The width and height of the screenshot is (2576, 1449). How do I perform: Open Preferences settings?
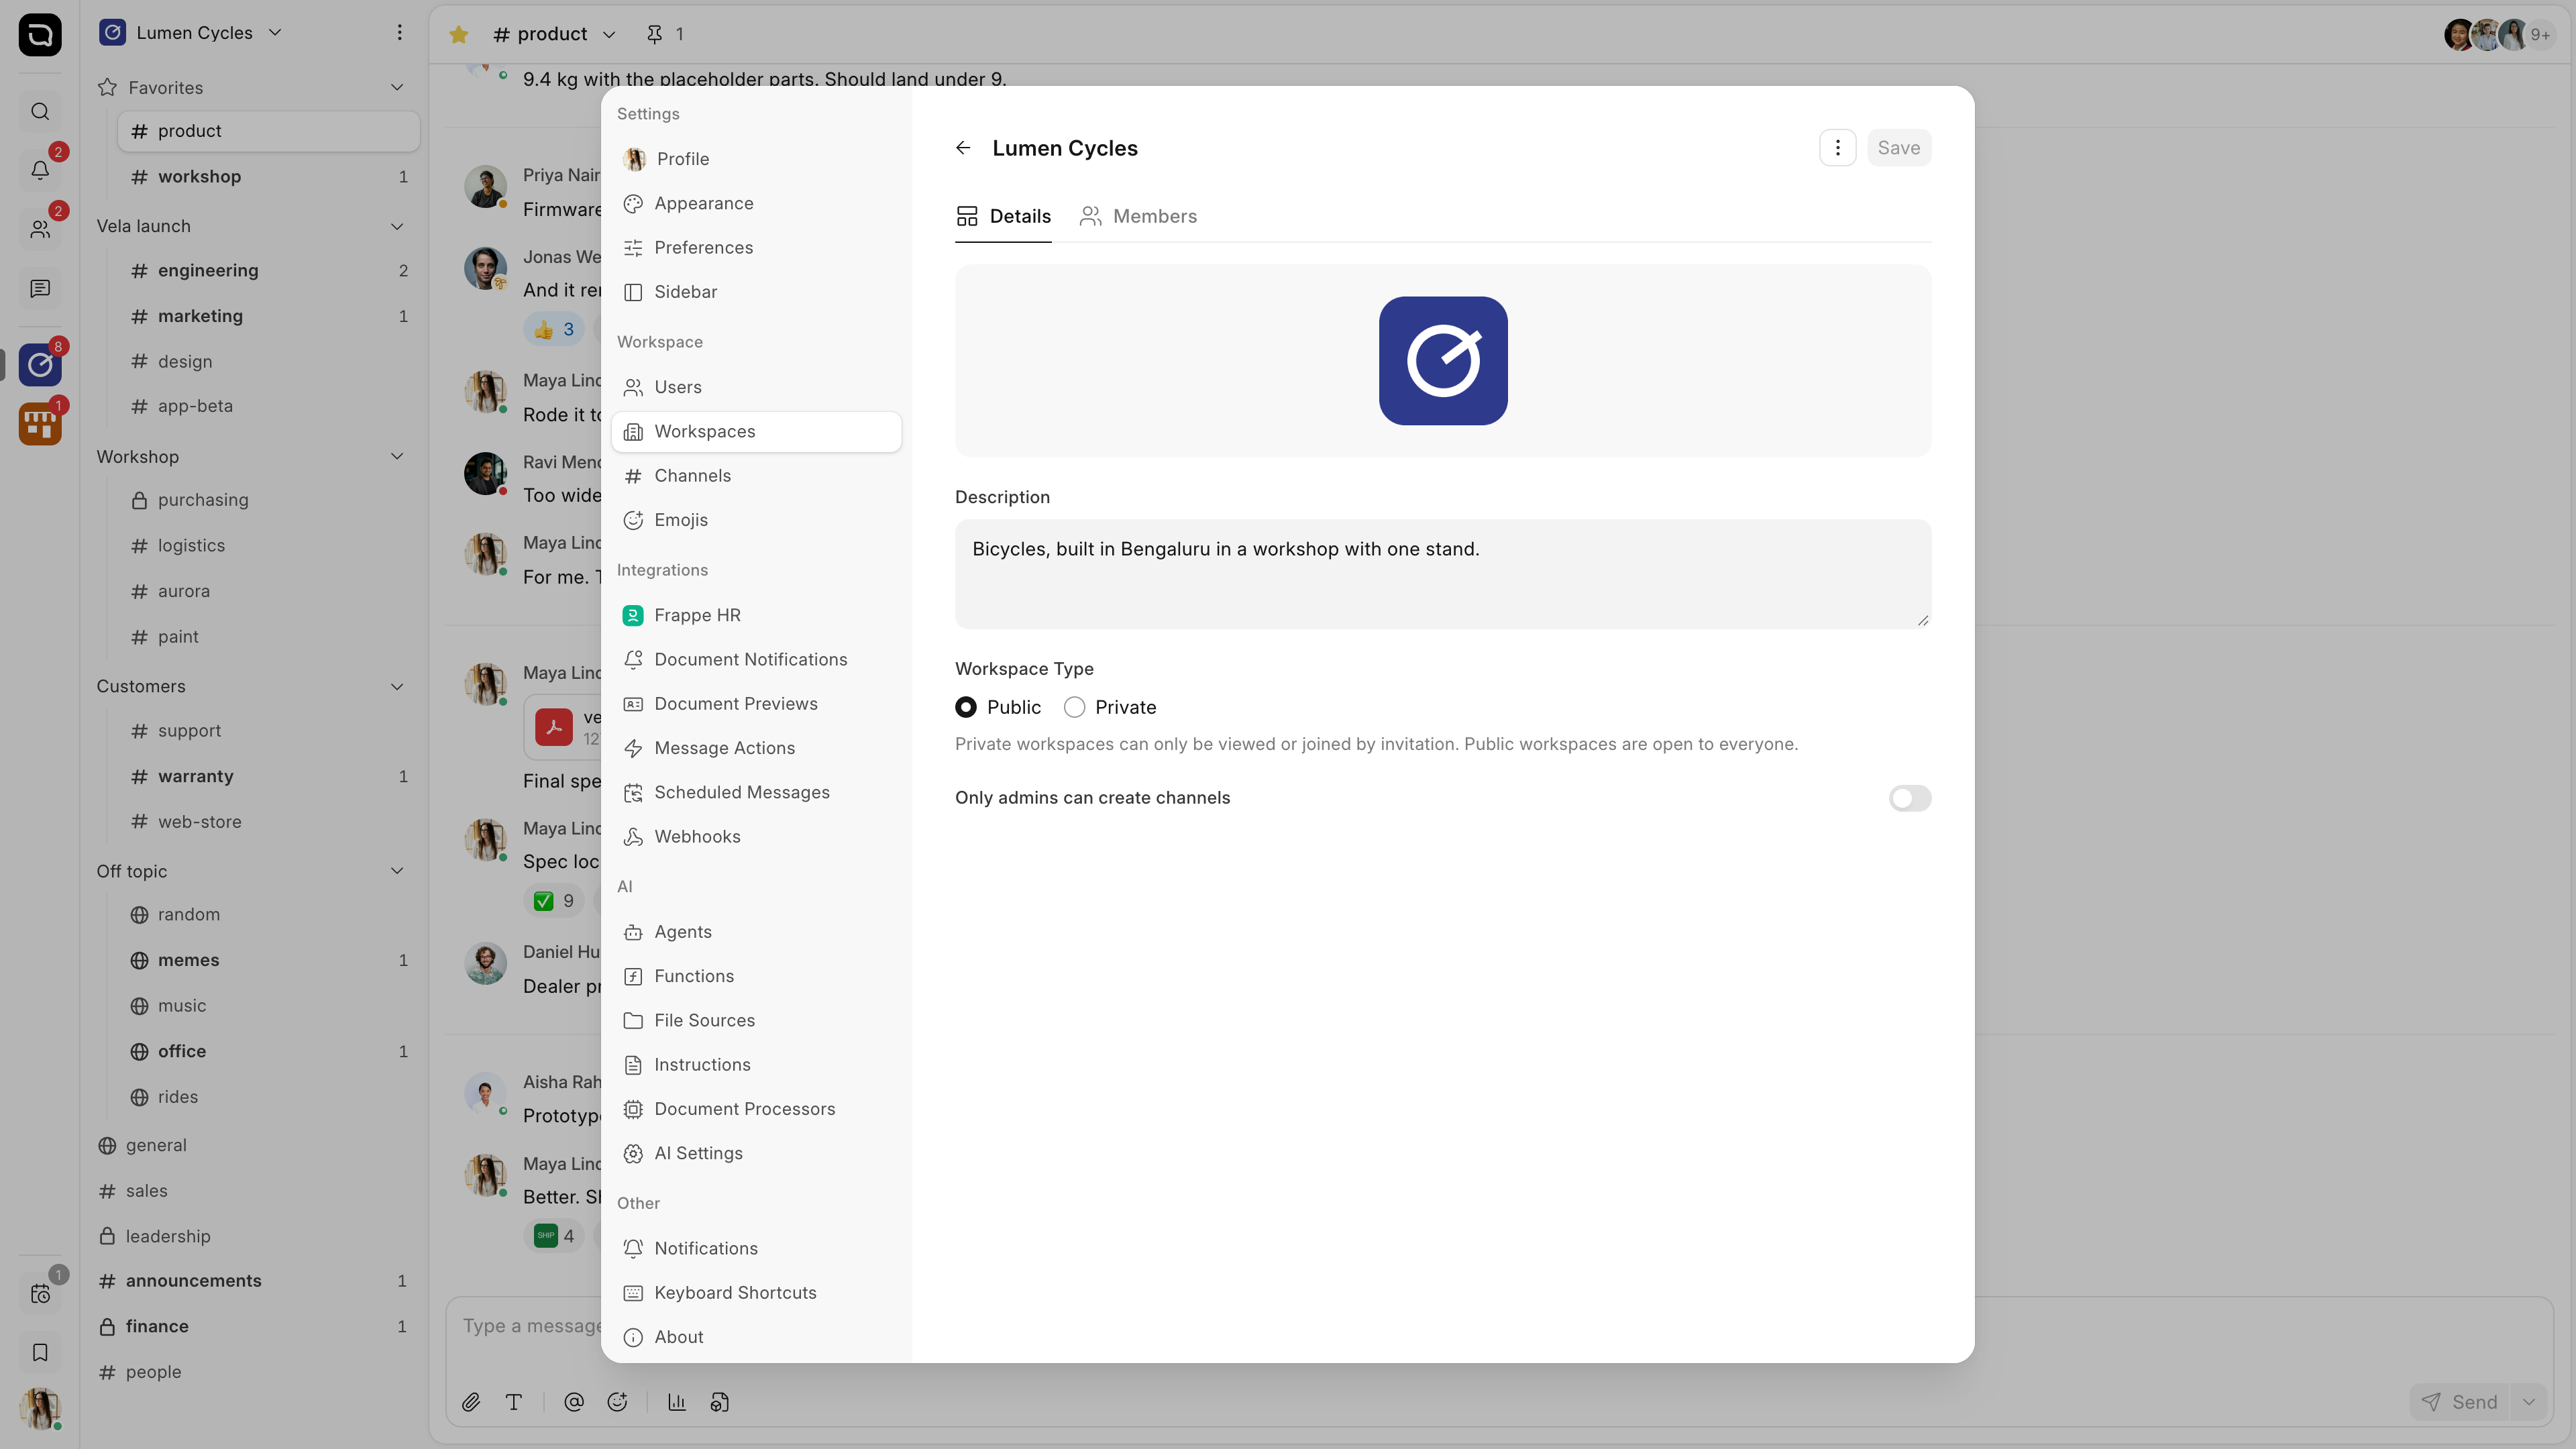coord(756,247)
